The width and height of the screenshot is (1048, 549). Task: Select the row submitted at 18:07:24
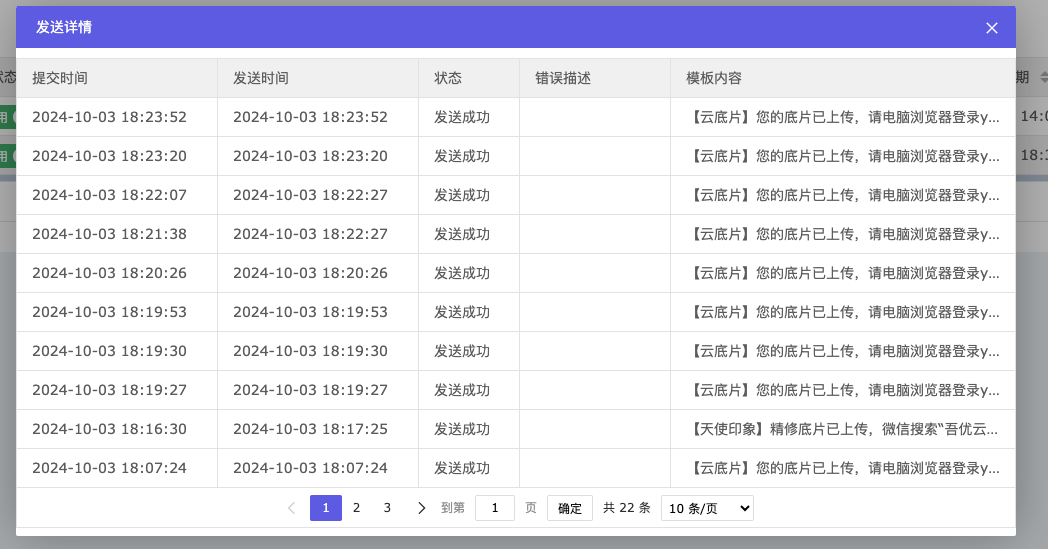109,468
